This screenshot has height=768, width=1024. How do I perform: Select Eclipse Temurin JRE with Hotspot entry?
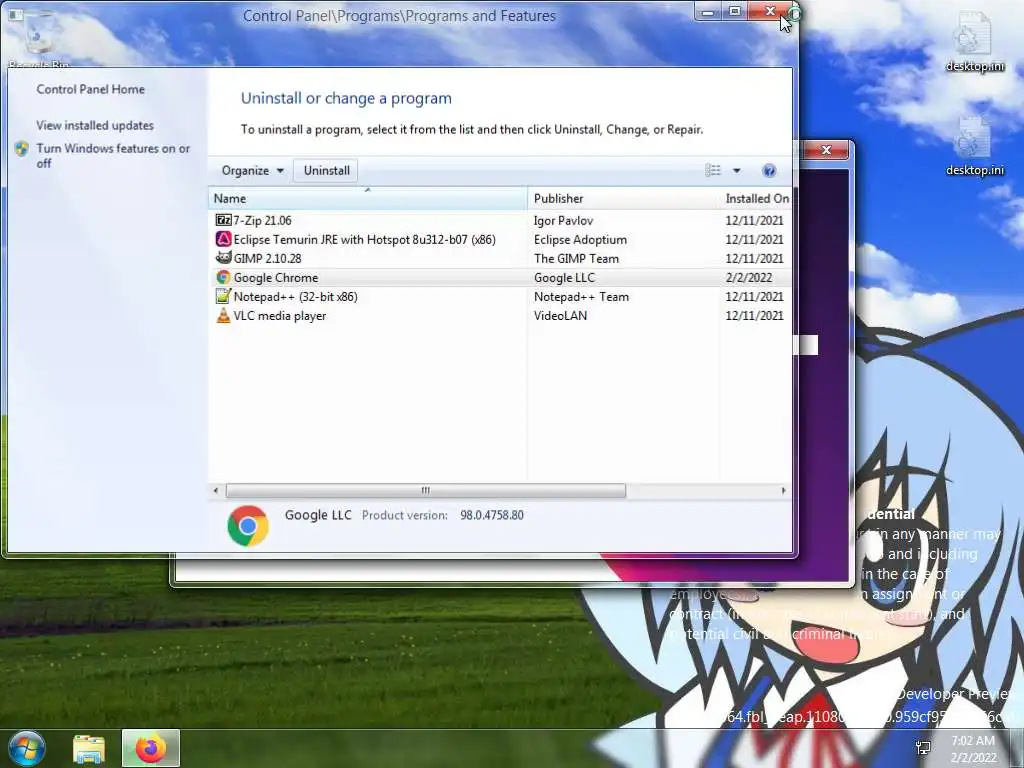point(364,239)
